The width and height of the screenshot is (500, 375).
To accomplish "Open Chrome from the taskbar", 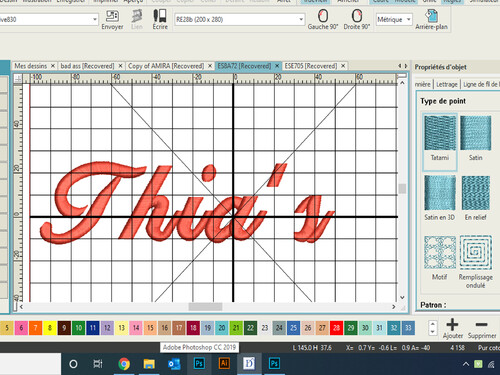I will 124,364.
